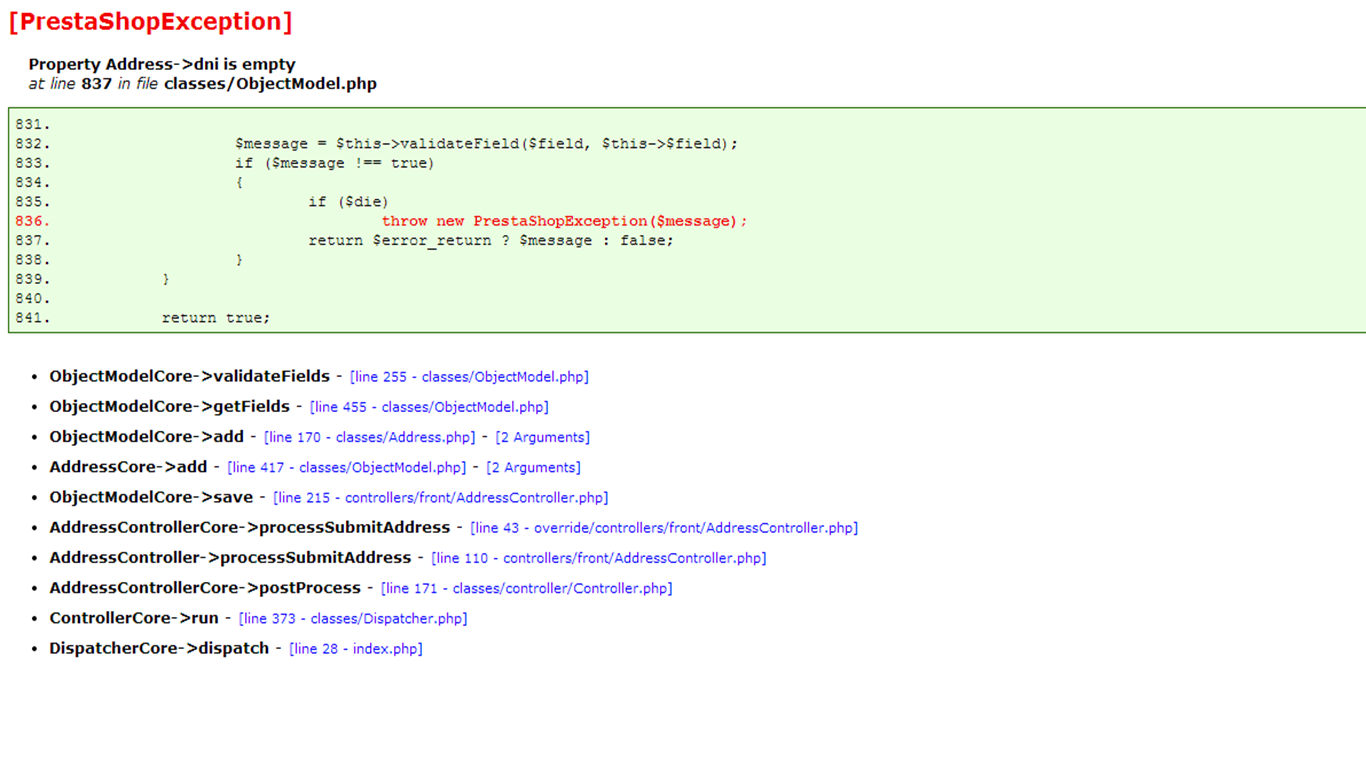
Task: Click the 'ObjectModelCore->add' trace entry name
Action: coord(147,437)
